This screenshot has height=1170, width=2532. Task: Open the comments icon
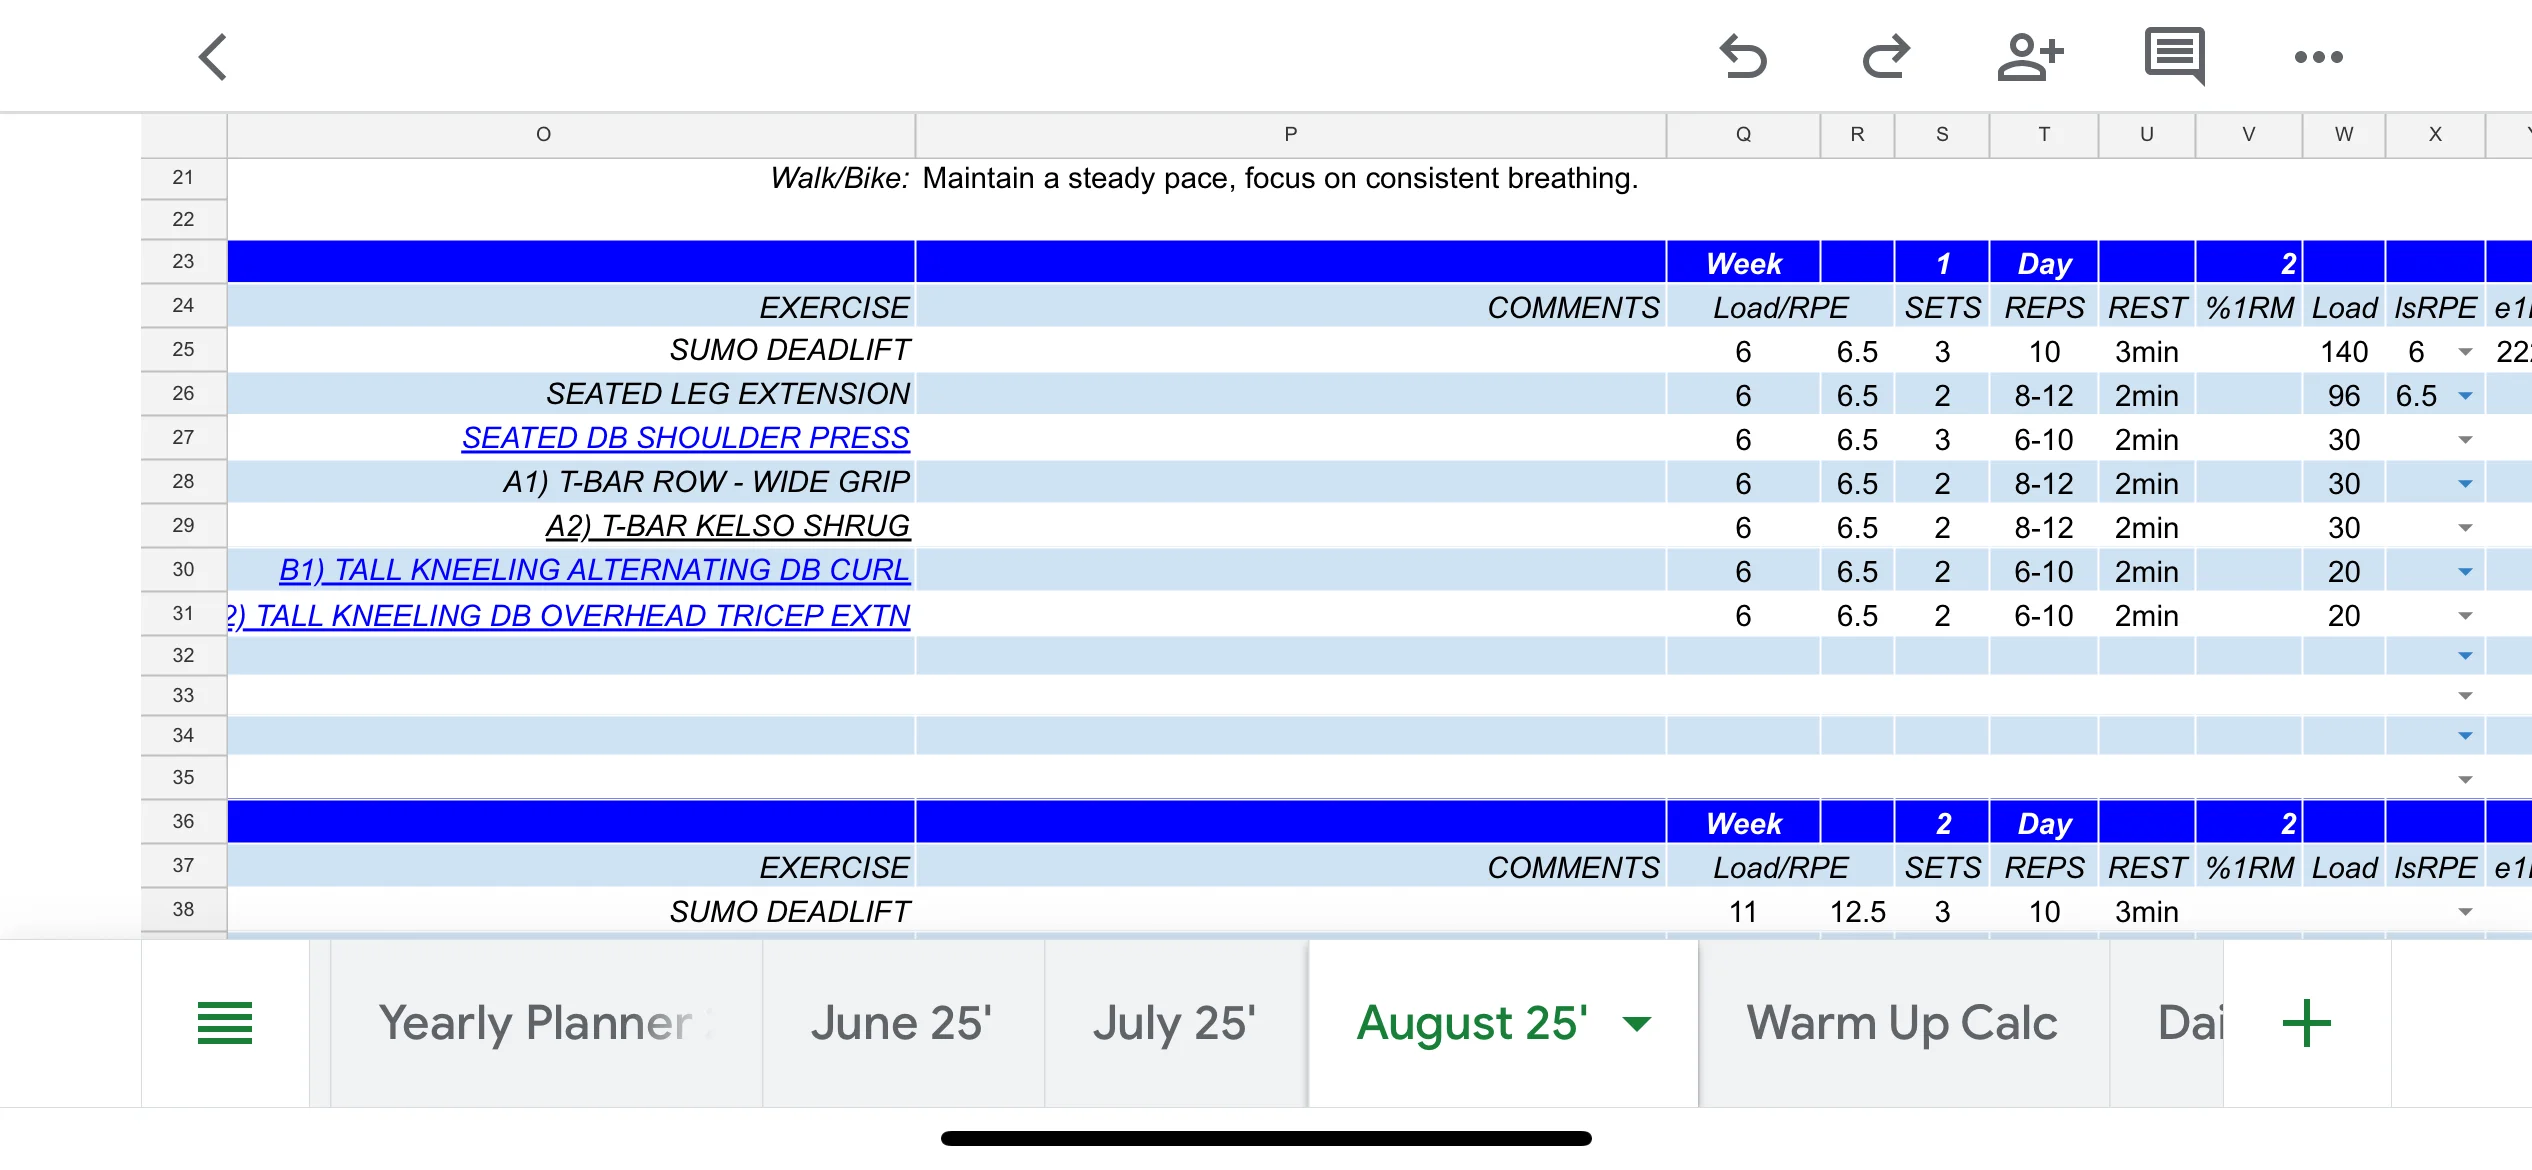click(x=2174, y=55)
